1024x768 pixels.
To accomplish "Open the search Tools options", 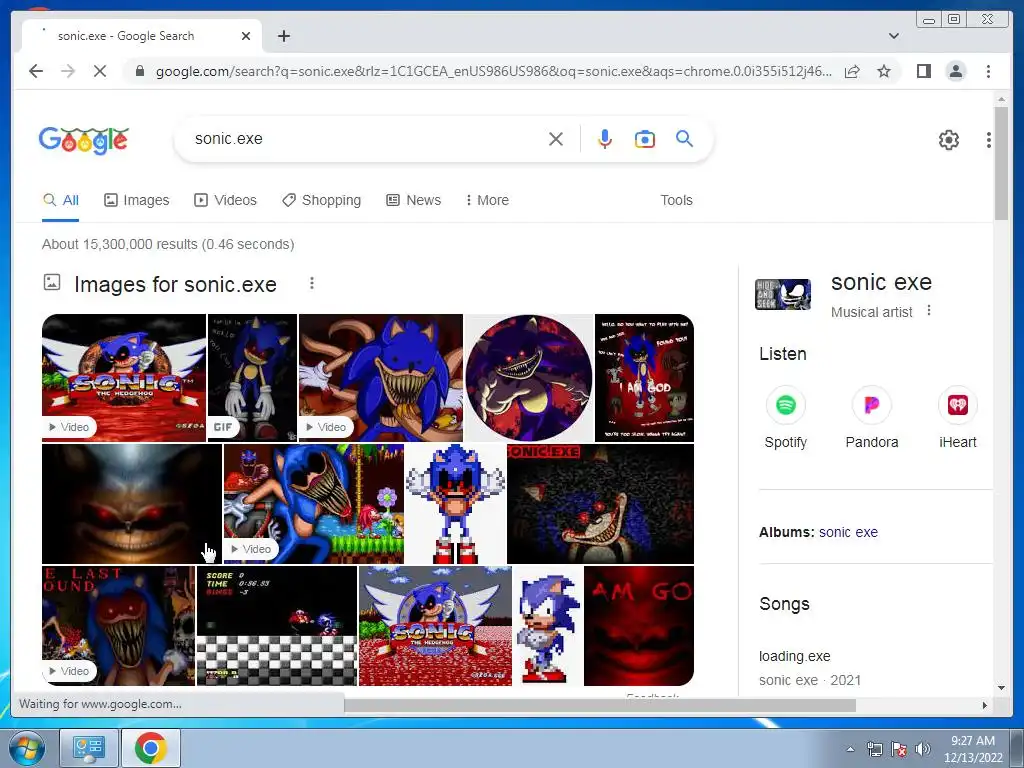I will point(676,200).
